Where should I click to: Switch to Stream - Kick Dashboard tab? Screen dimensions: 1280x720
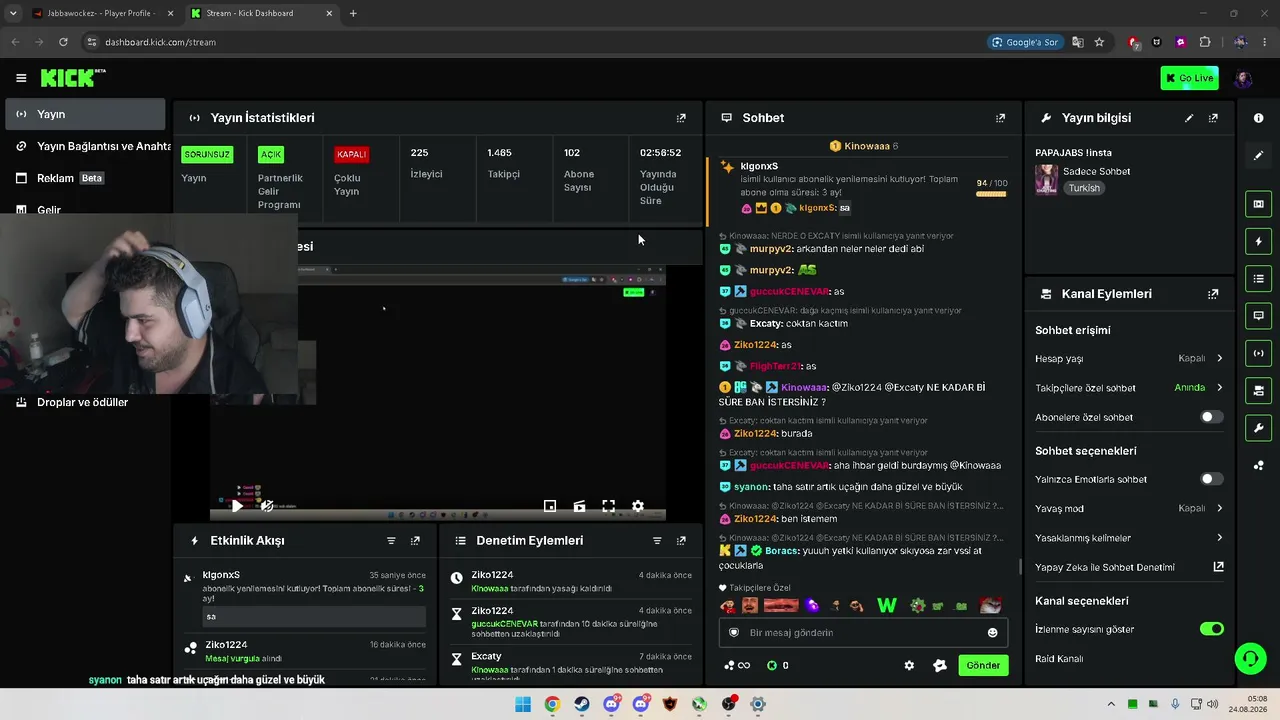pyautogui.click(x=262, y=13)
